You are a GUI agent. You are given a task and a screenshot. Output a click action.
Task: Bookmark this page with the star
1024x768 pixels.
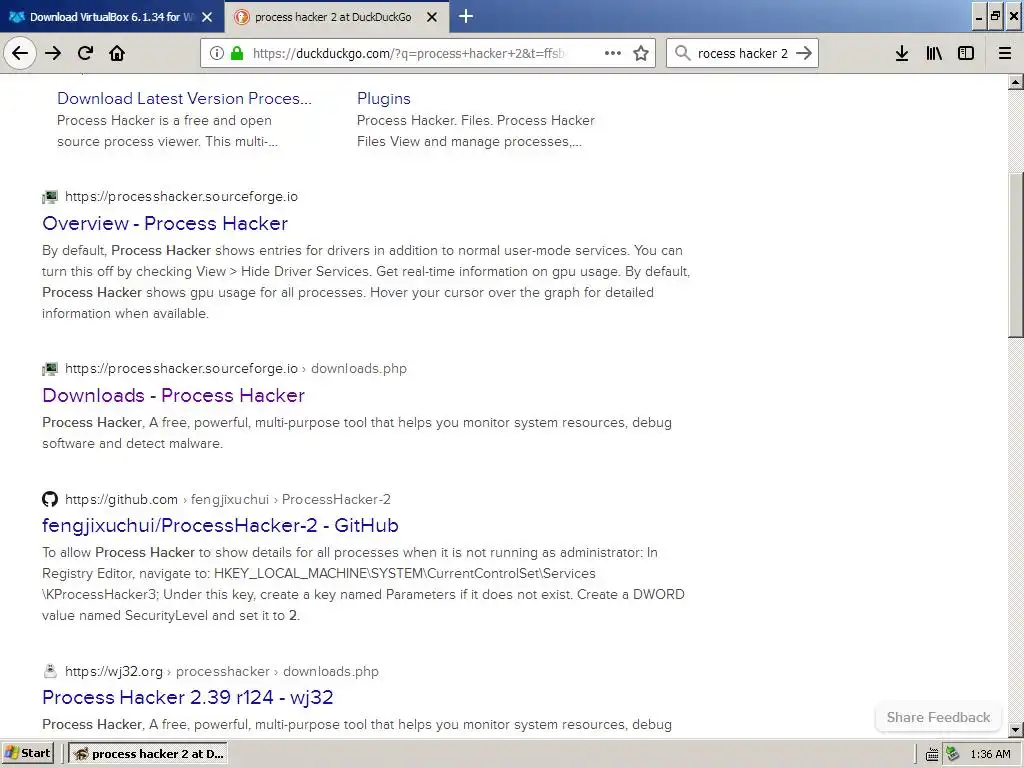641,53
